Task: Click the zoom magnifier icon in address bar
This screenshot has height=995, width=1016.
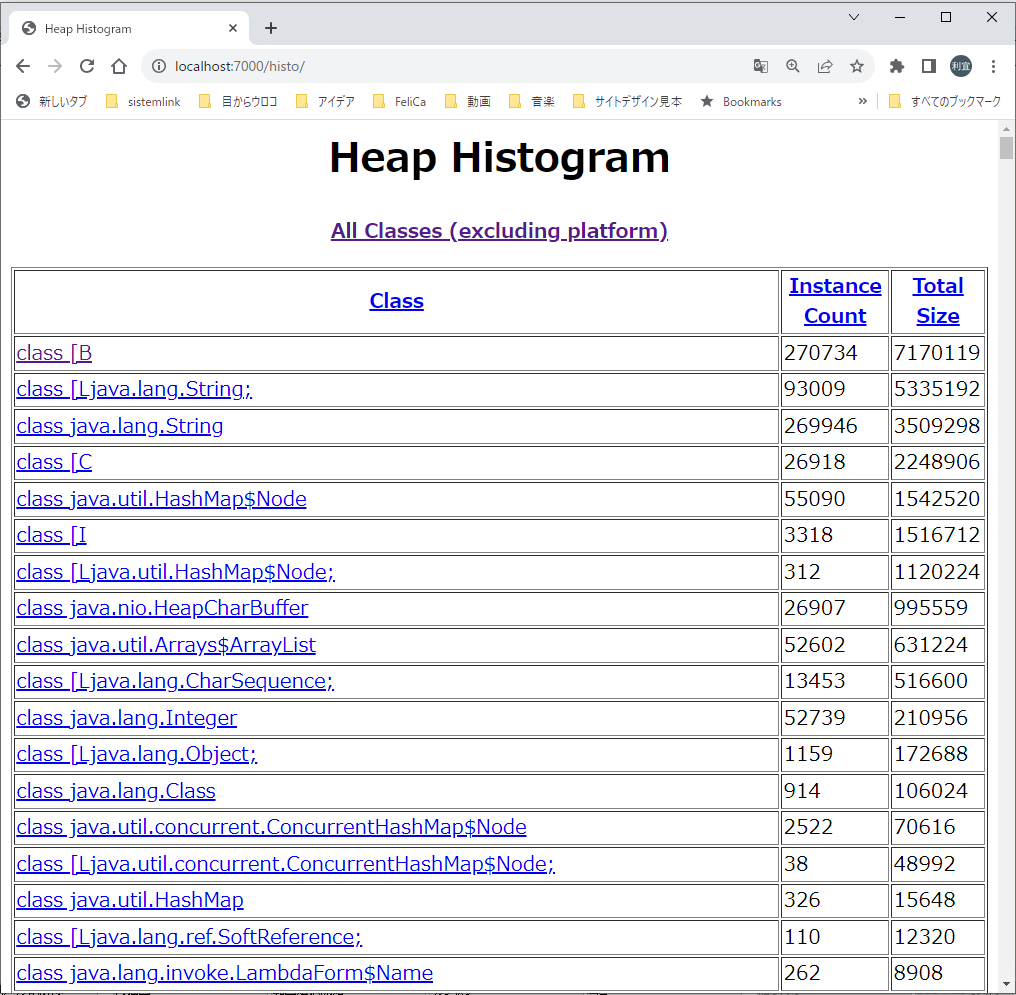Action: [x=793, y=65]
